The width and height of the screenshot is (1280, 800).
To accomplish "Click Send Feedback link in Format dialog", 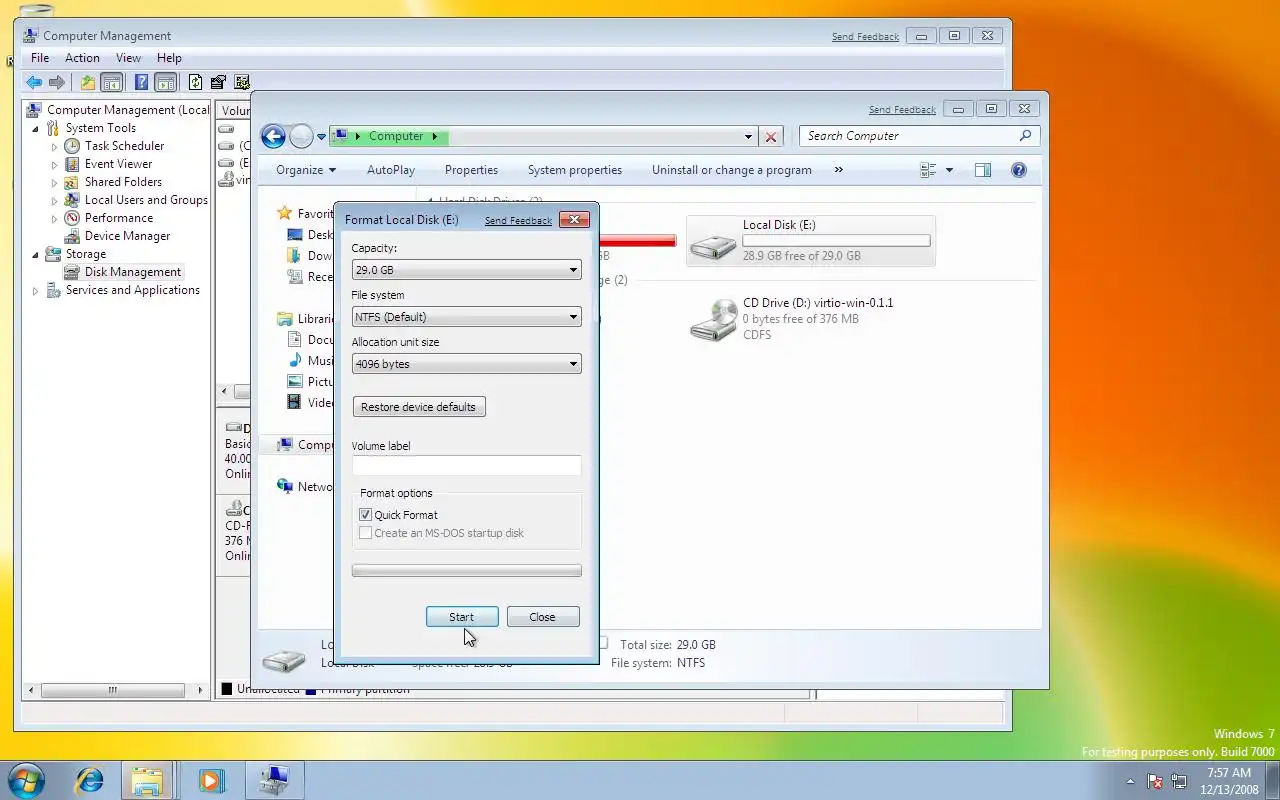I will [518, 220].
